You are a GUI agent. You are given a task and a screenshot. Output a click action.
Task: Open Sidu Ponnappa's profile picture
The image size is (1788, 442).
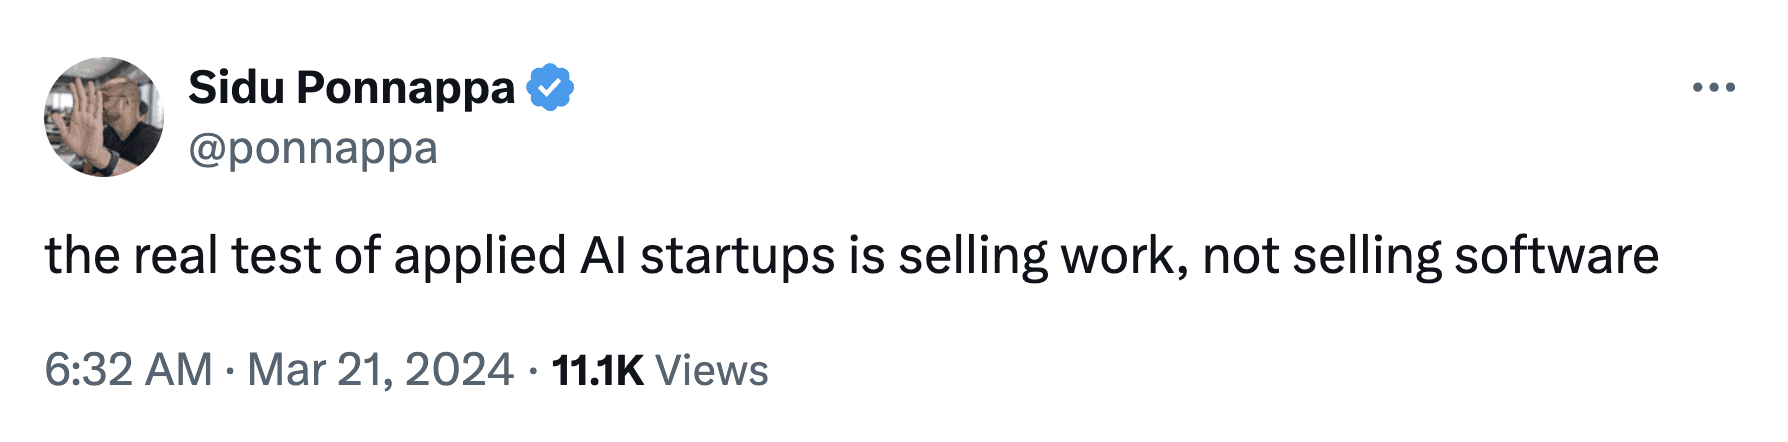point(104,117)
